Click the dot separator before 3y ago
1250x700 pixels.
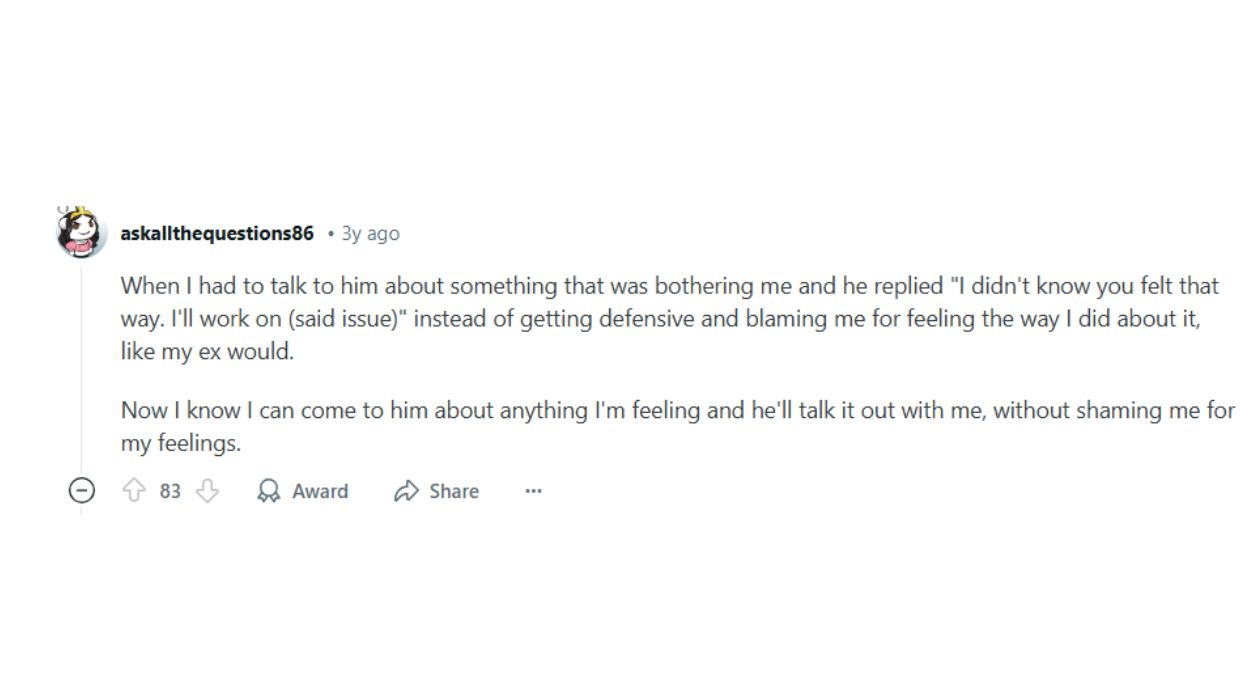coord(330,234)
